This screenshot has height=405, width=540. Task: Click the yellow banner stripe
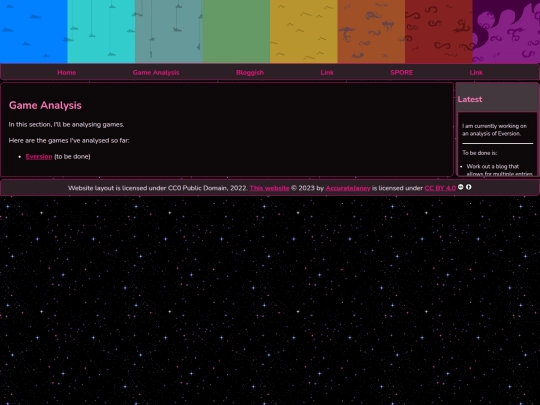[x=304, y=31]
